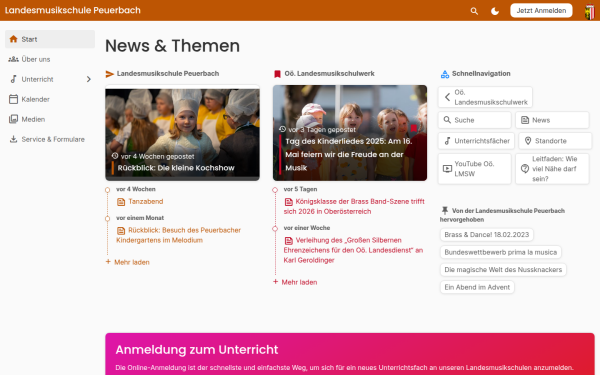This screenshot has width=600, height=375.
Task: Open Königsklasse der Brass Band-Szene article
Action: click(x=354, y=206)
